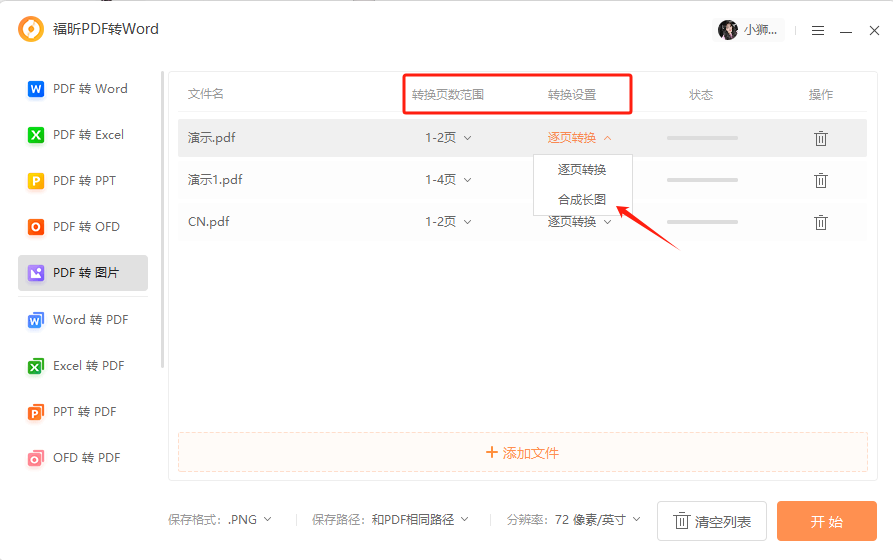
Task: Open page range dropdown for 演示.pdf
Action: (448, 138)
